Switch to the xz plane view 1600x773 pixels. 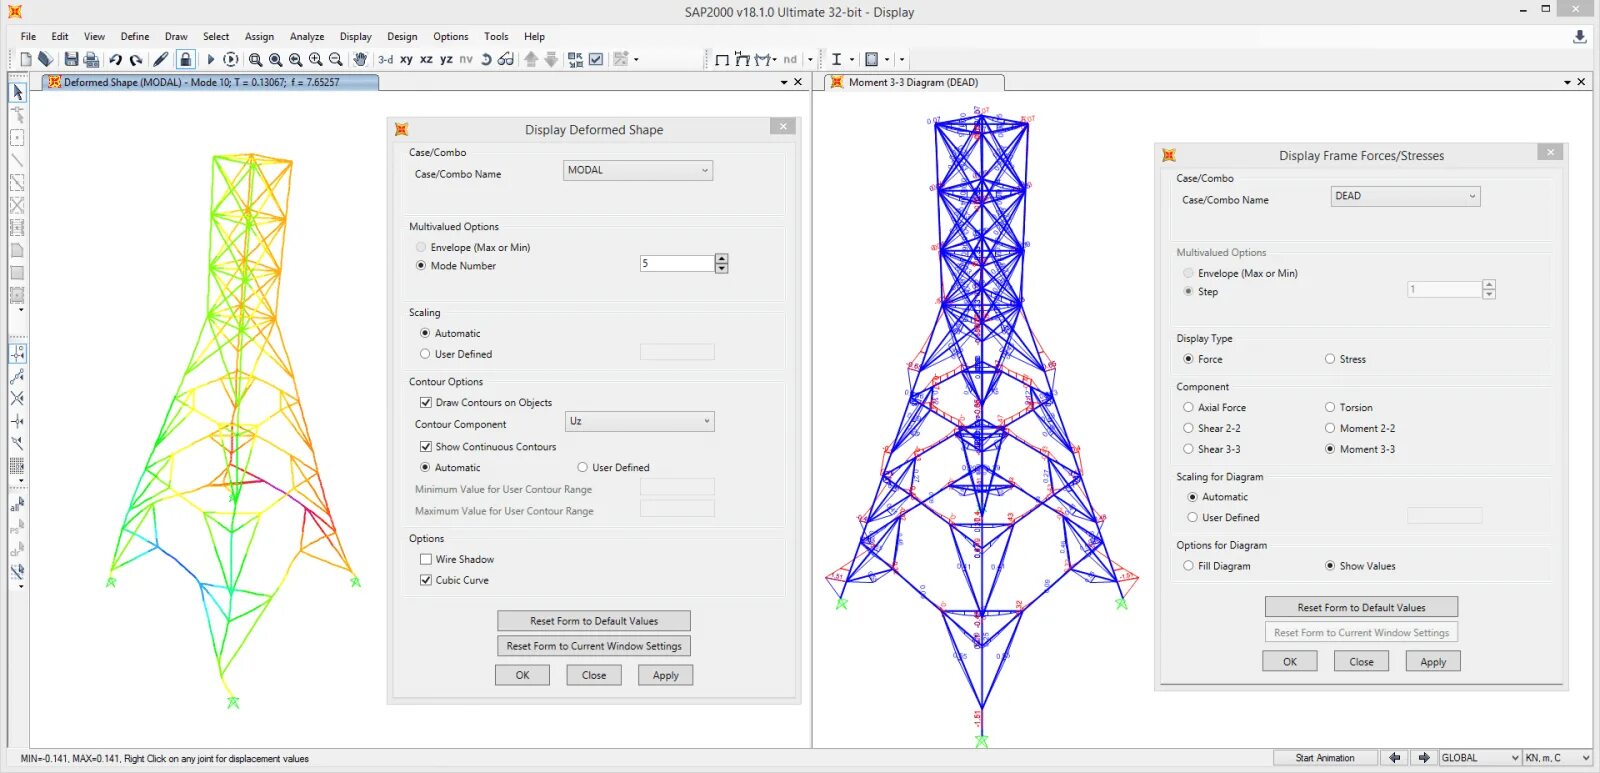(x=426, y=60)
